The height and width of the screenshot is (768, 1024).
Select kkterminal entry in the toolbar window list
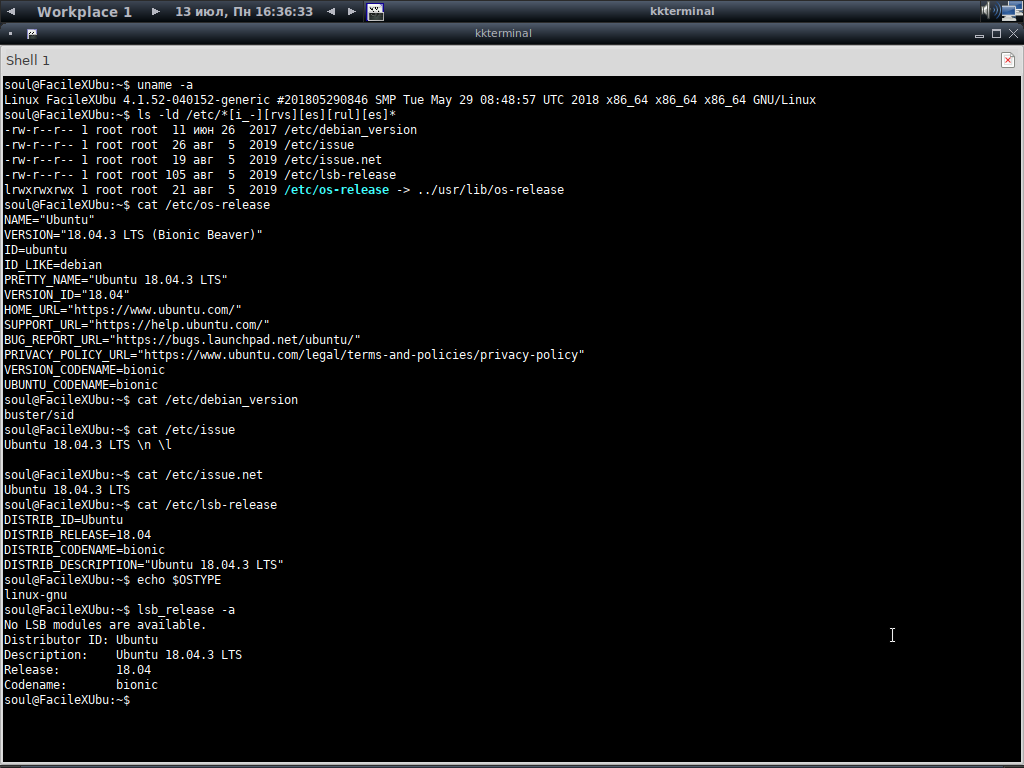(x=682, y=11)
